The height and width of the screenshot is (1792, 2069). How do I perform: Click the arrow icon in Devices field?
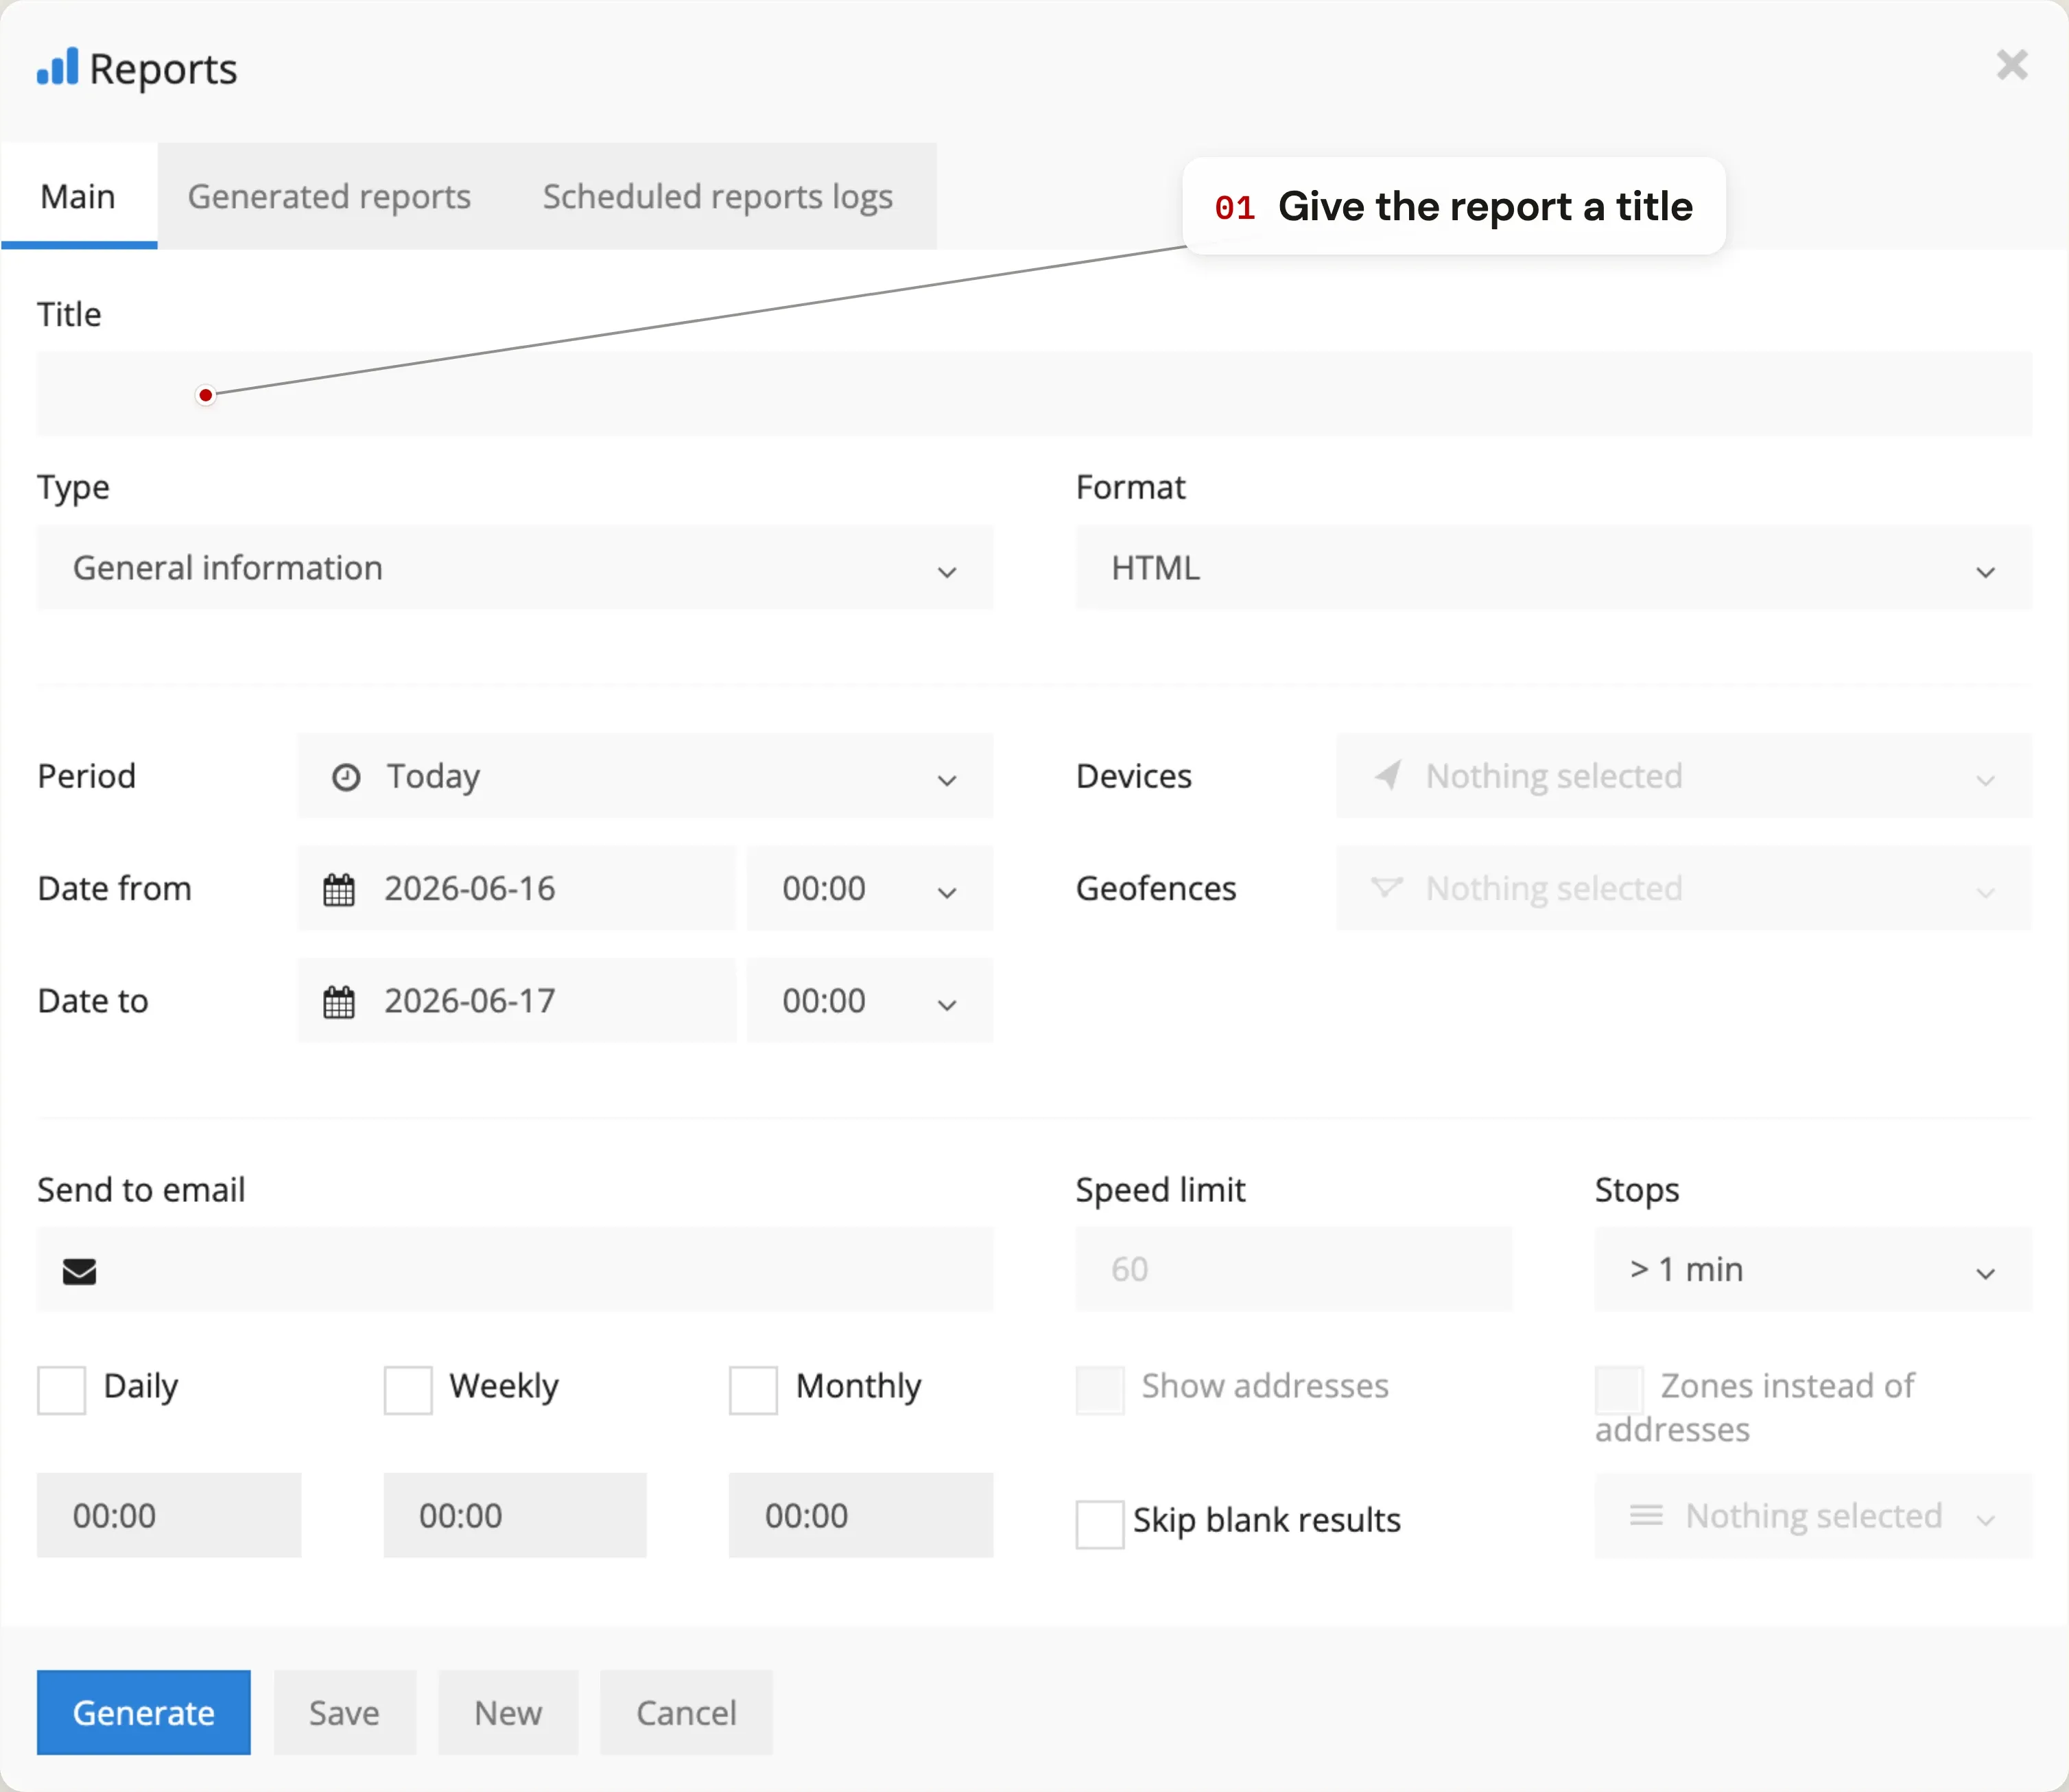point(1388,775)
